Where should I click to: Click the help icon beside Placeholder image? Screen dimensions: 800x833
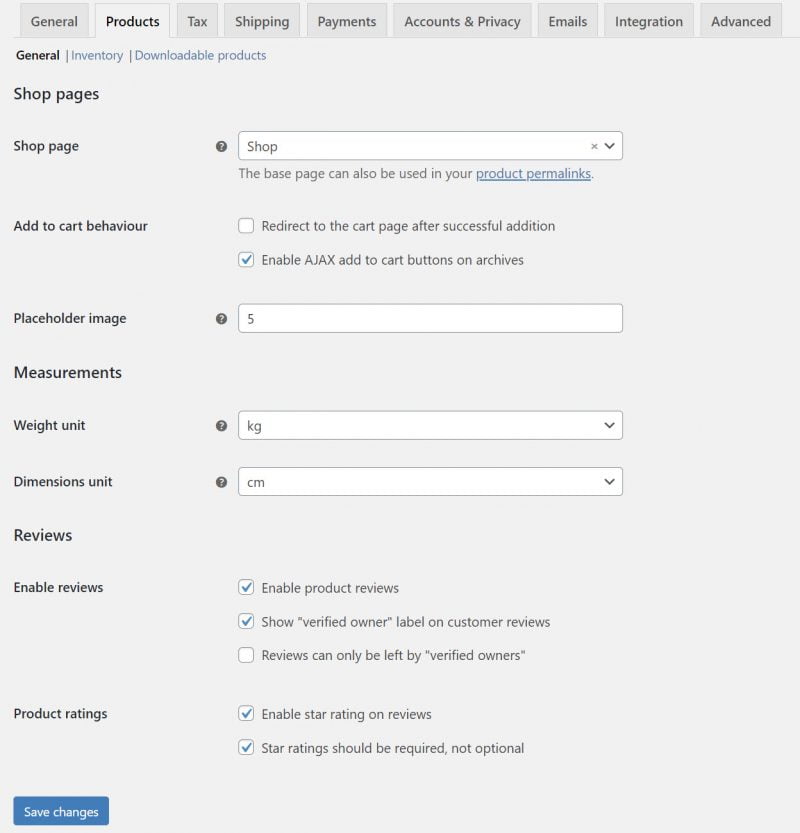[x=221, y=318]
